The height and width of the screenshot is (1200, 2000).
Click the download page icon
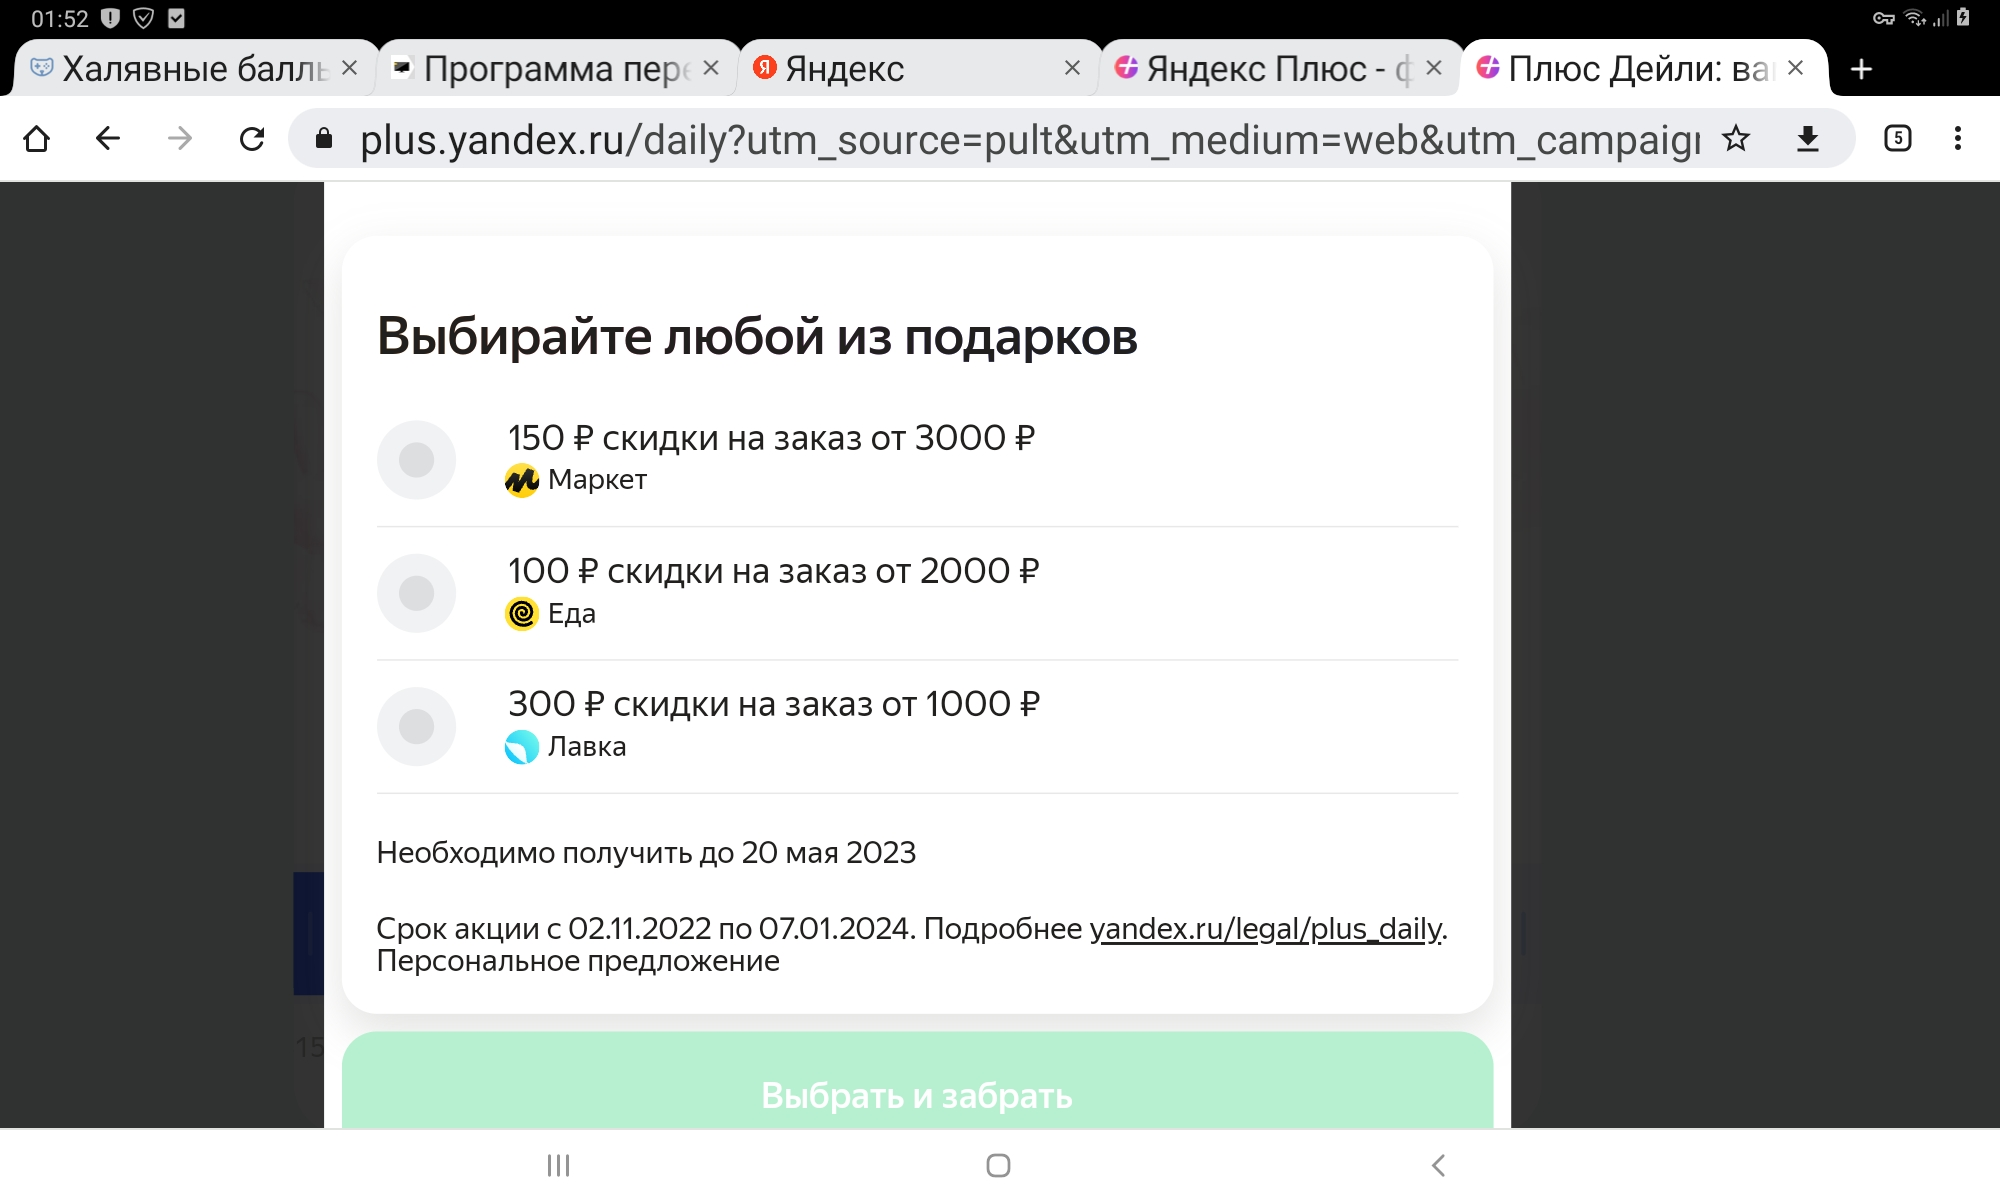coord(1808,138)
